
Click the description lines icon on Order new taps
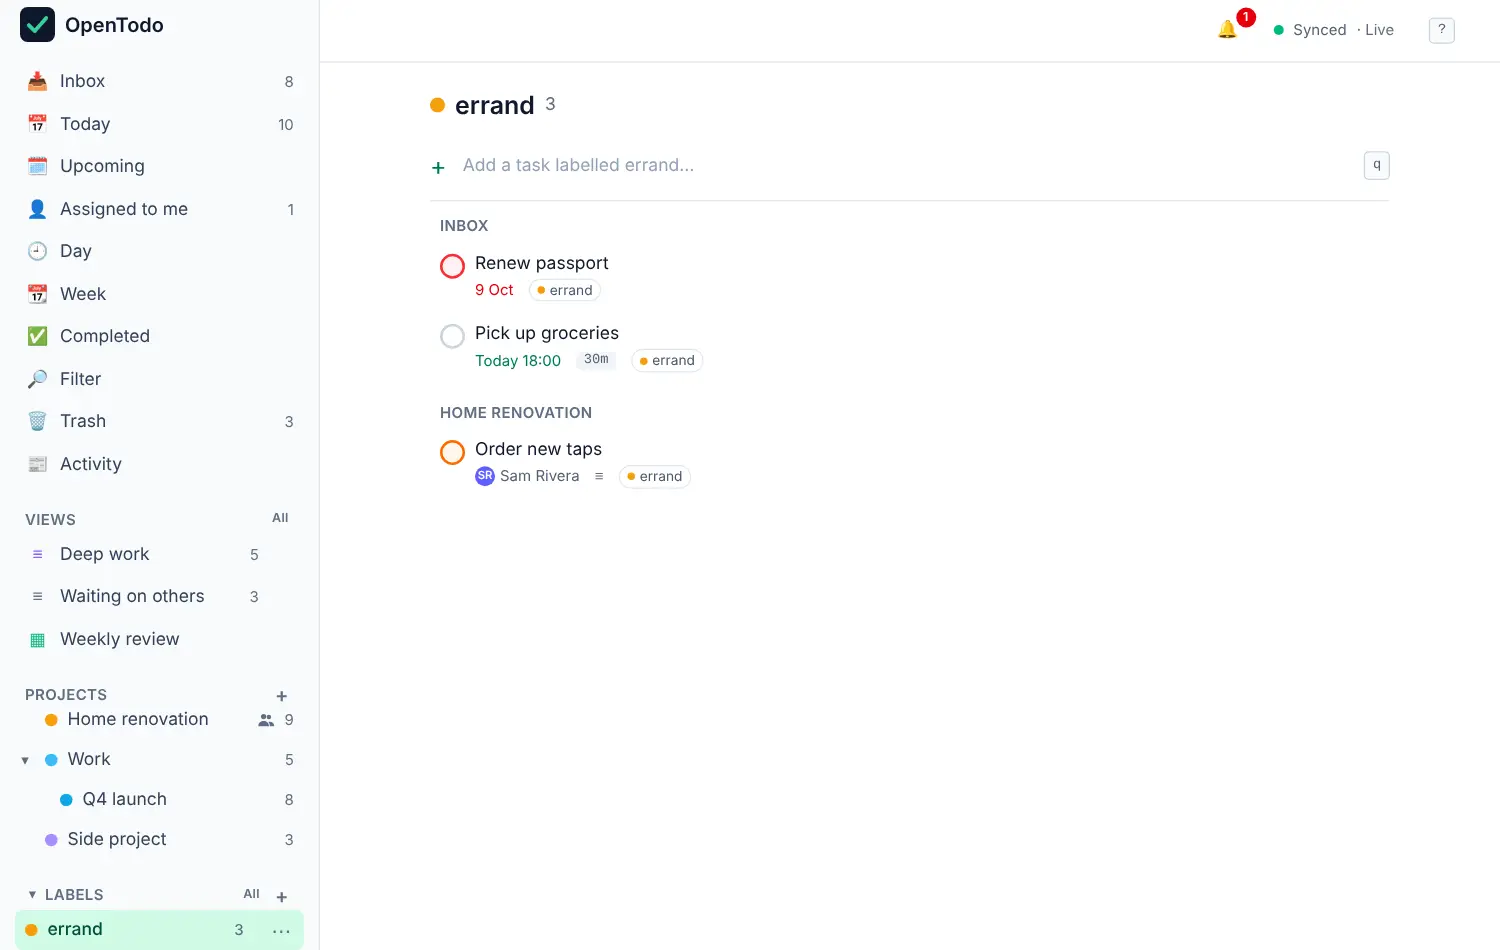[x=599, y=476]
